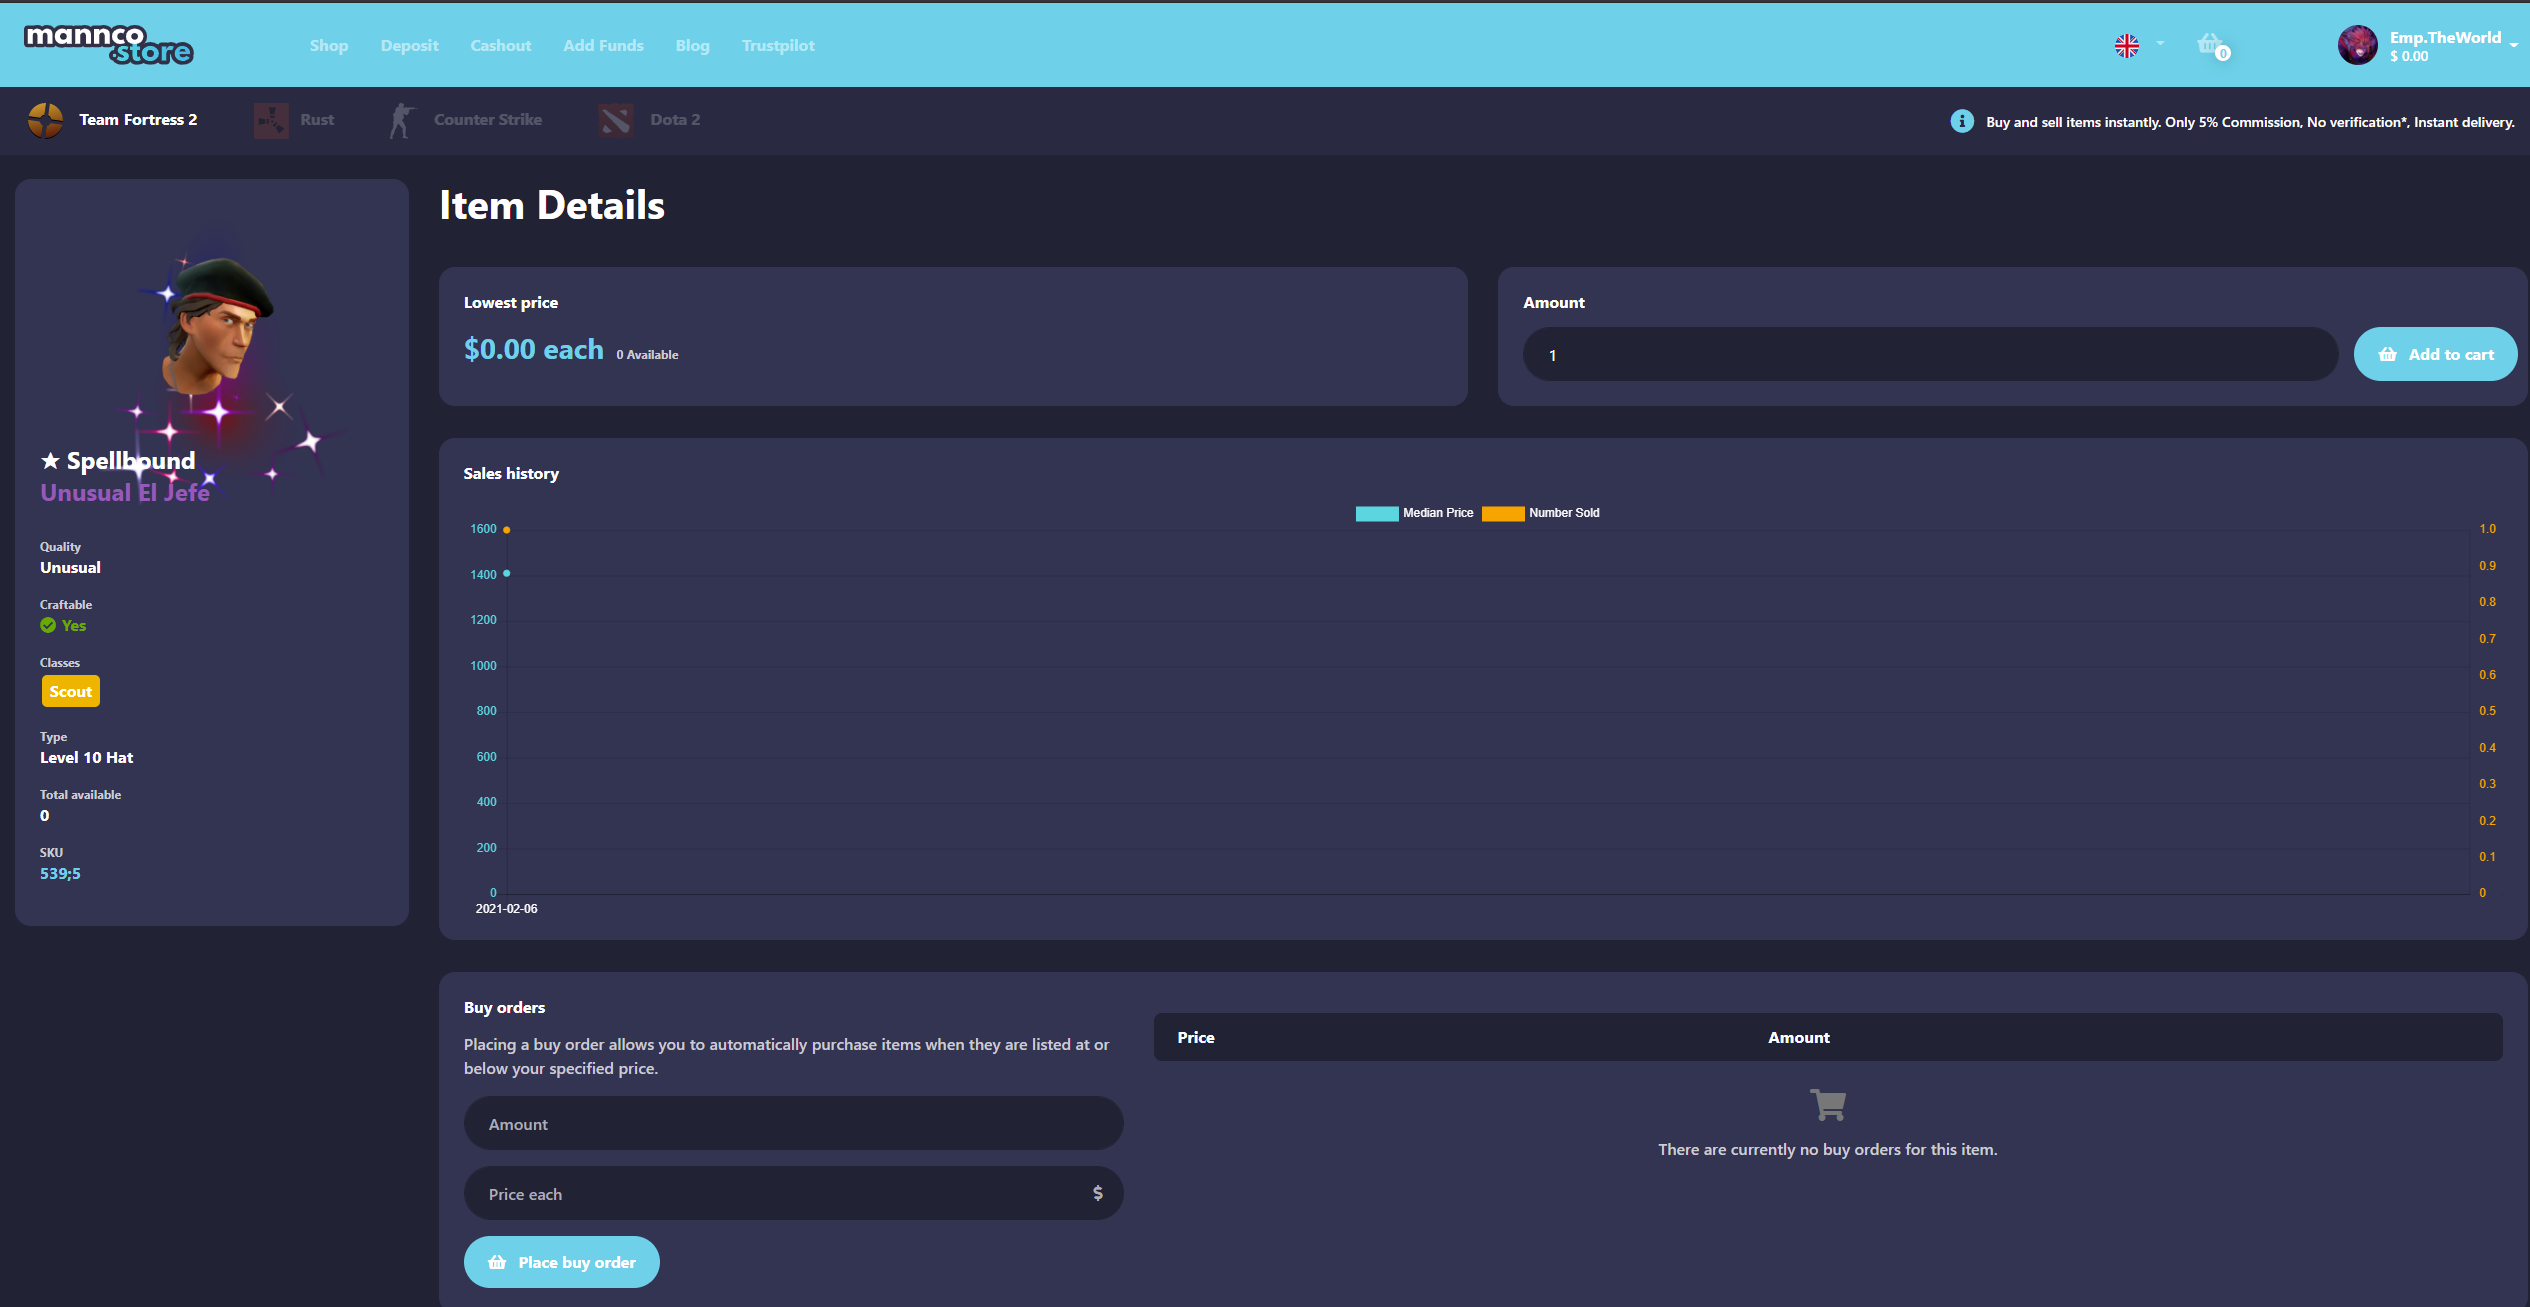Viewport: 2530px width, 1307px height.
Task: Click the $ 0.00 balance under username
Action: (2409, 57)
